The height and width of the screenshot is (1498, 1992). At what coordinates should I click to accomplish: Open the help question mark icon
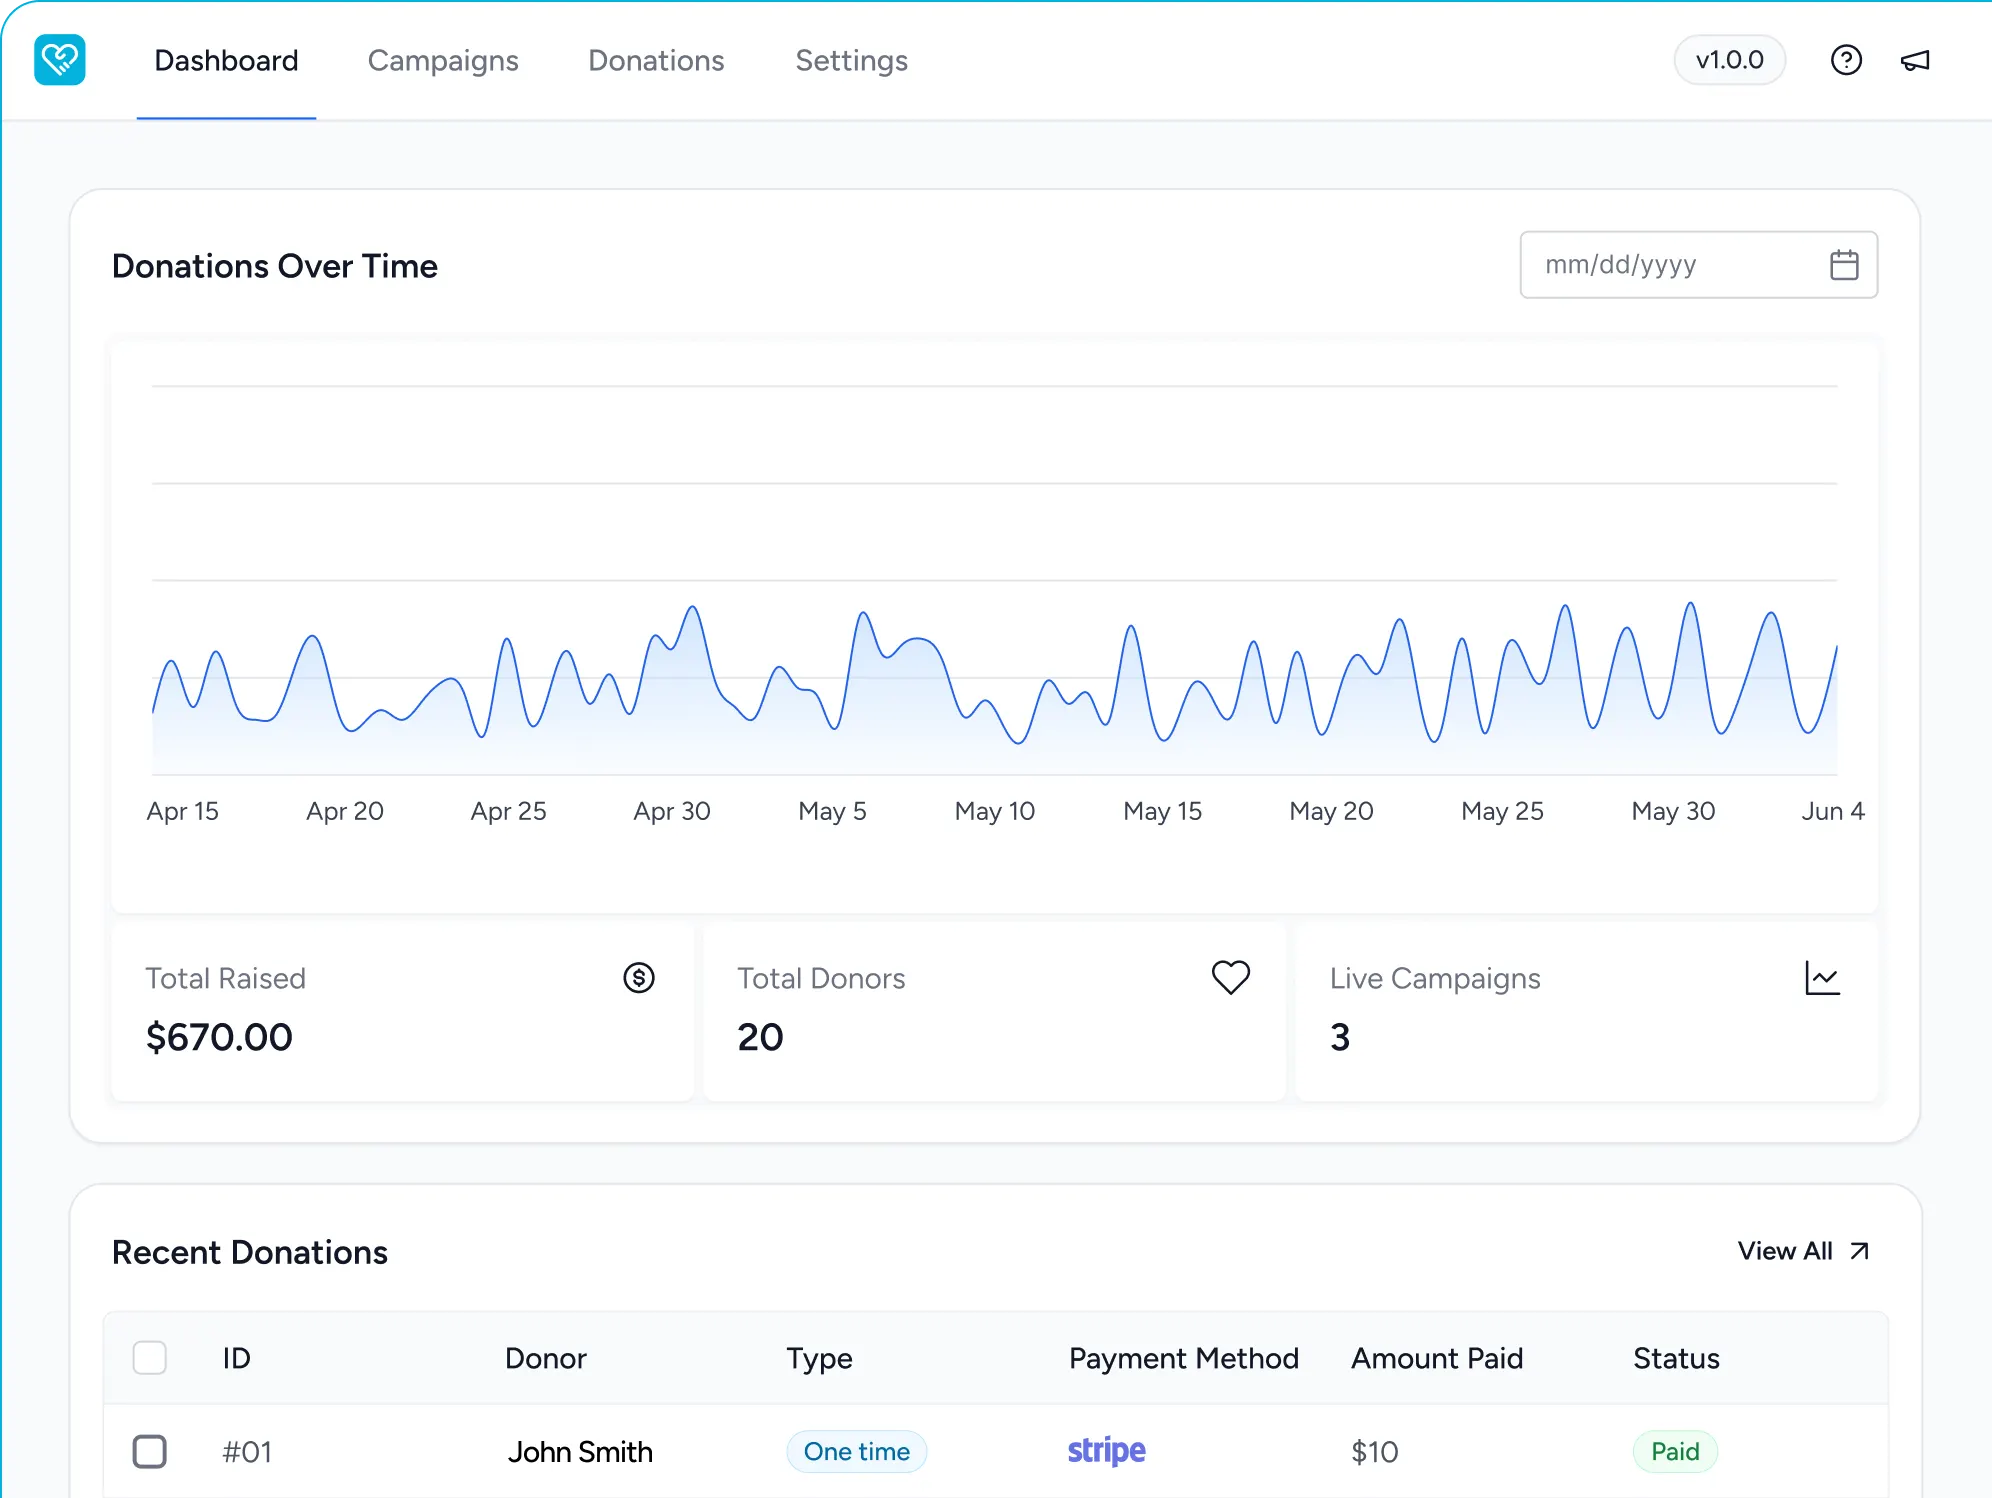click(1846, 60)
